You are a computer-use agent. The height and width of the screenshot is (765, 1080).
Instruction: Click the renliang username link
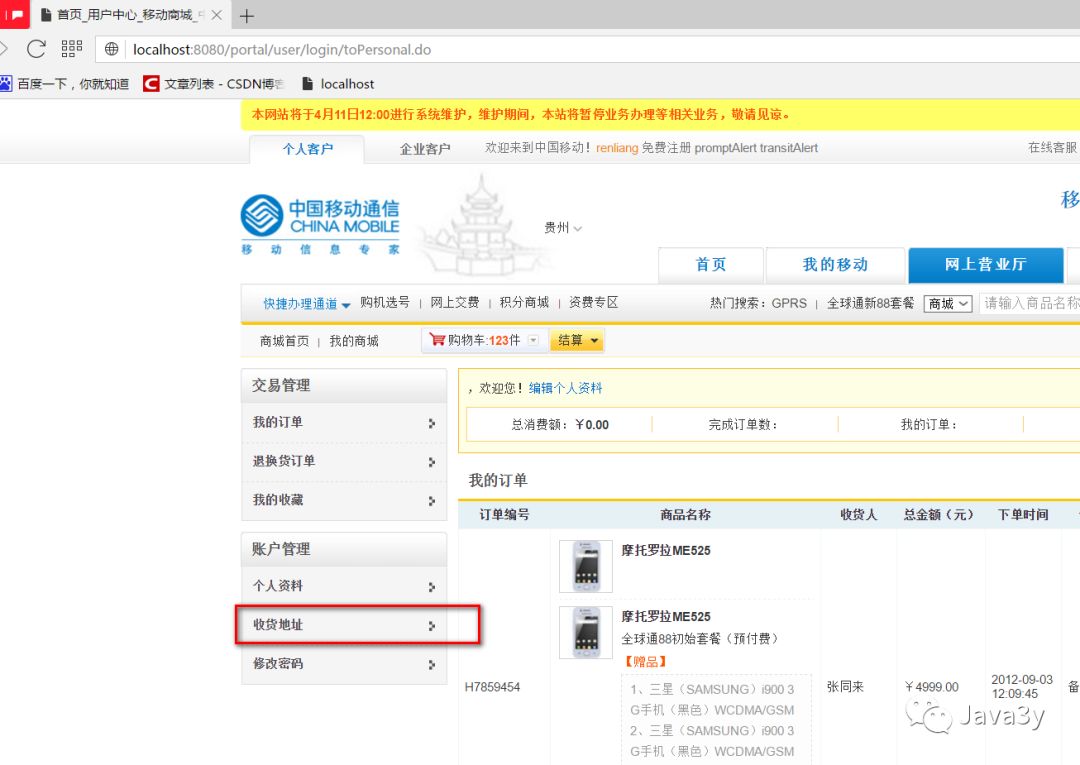616,148
